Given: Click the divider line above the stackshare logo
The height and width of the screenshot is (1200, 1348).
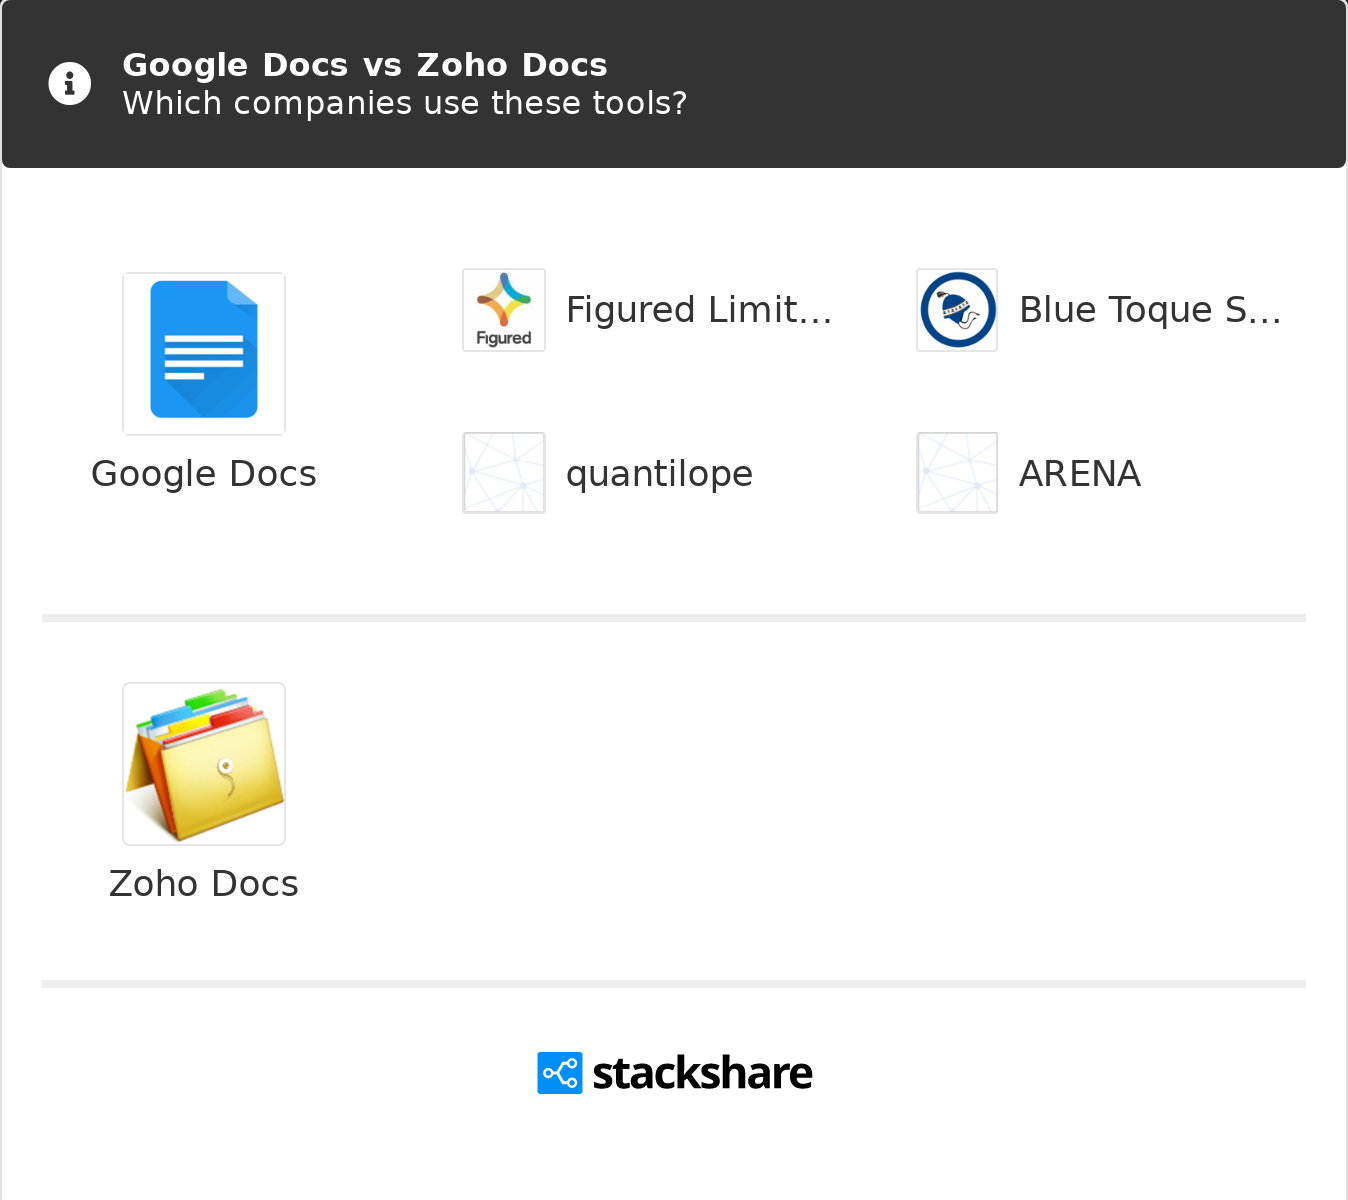Looking at the screenshot, I should tap(674, 984).
